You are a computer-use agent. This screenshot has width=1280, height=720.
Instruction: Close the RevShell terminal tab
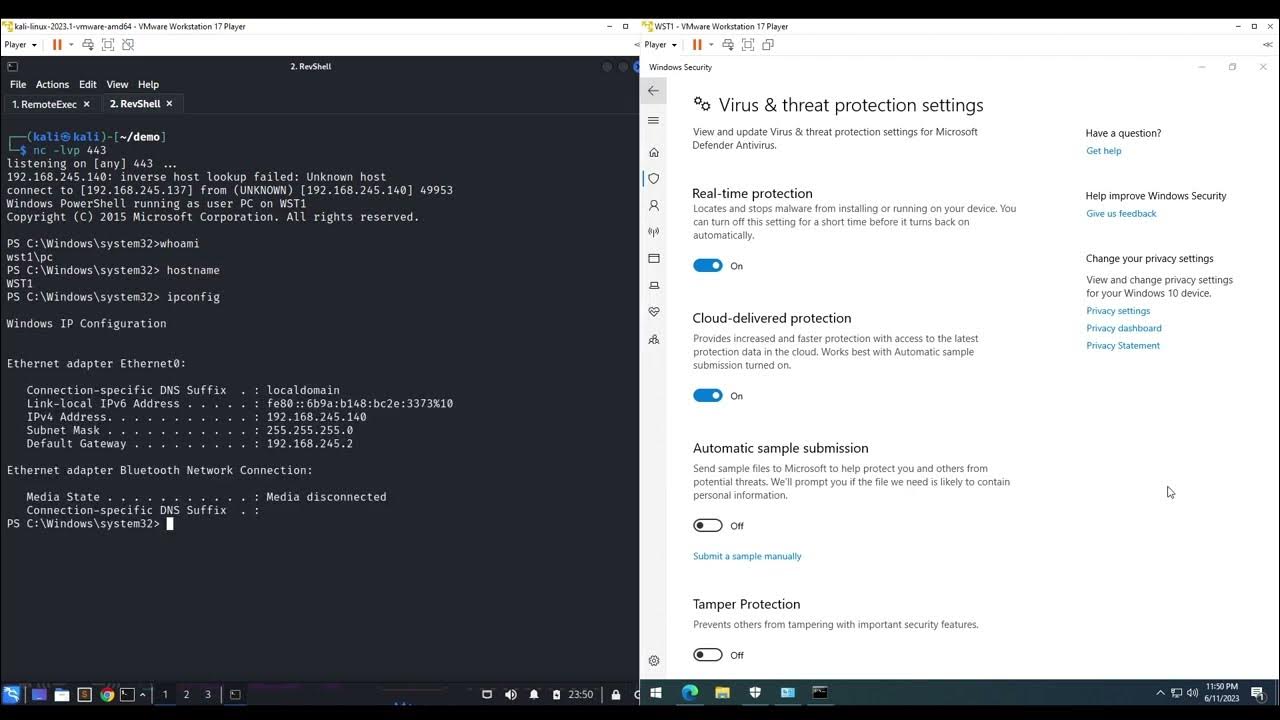(169, 104)
